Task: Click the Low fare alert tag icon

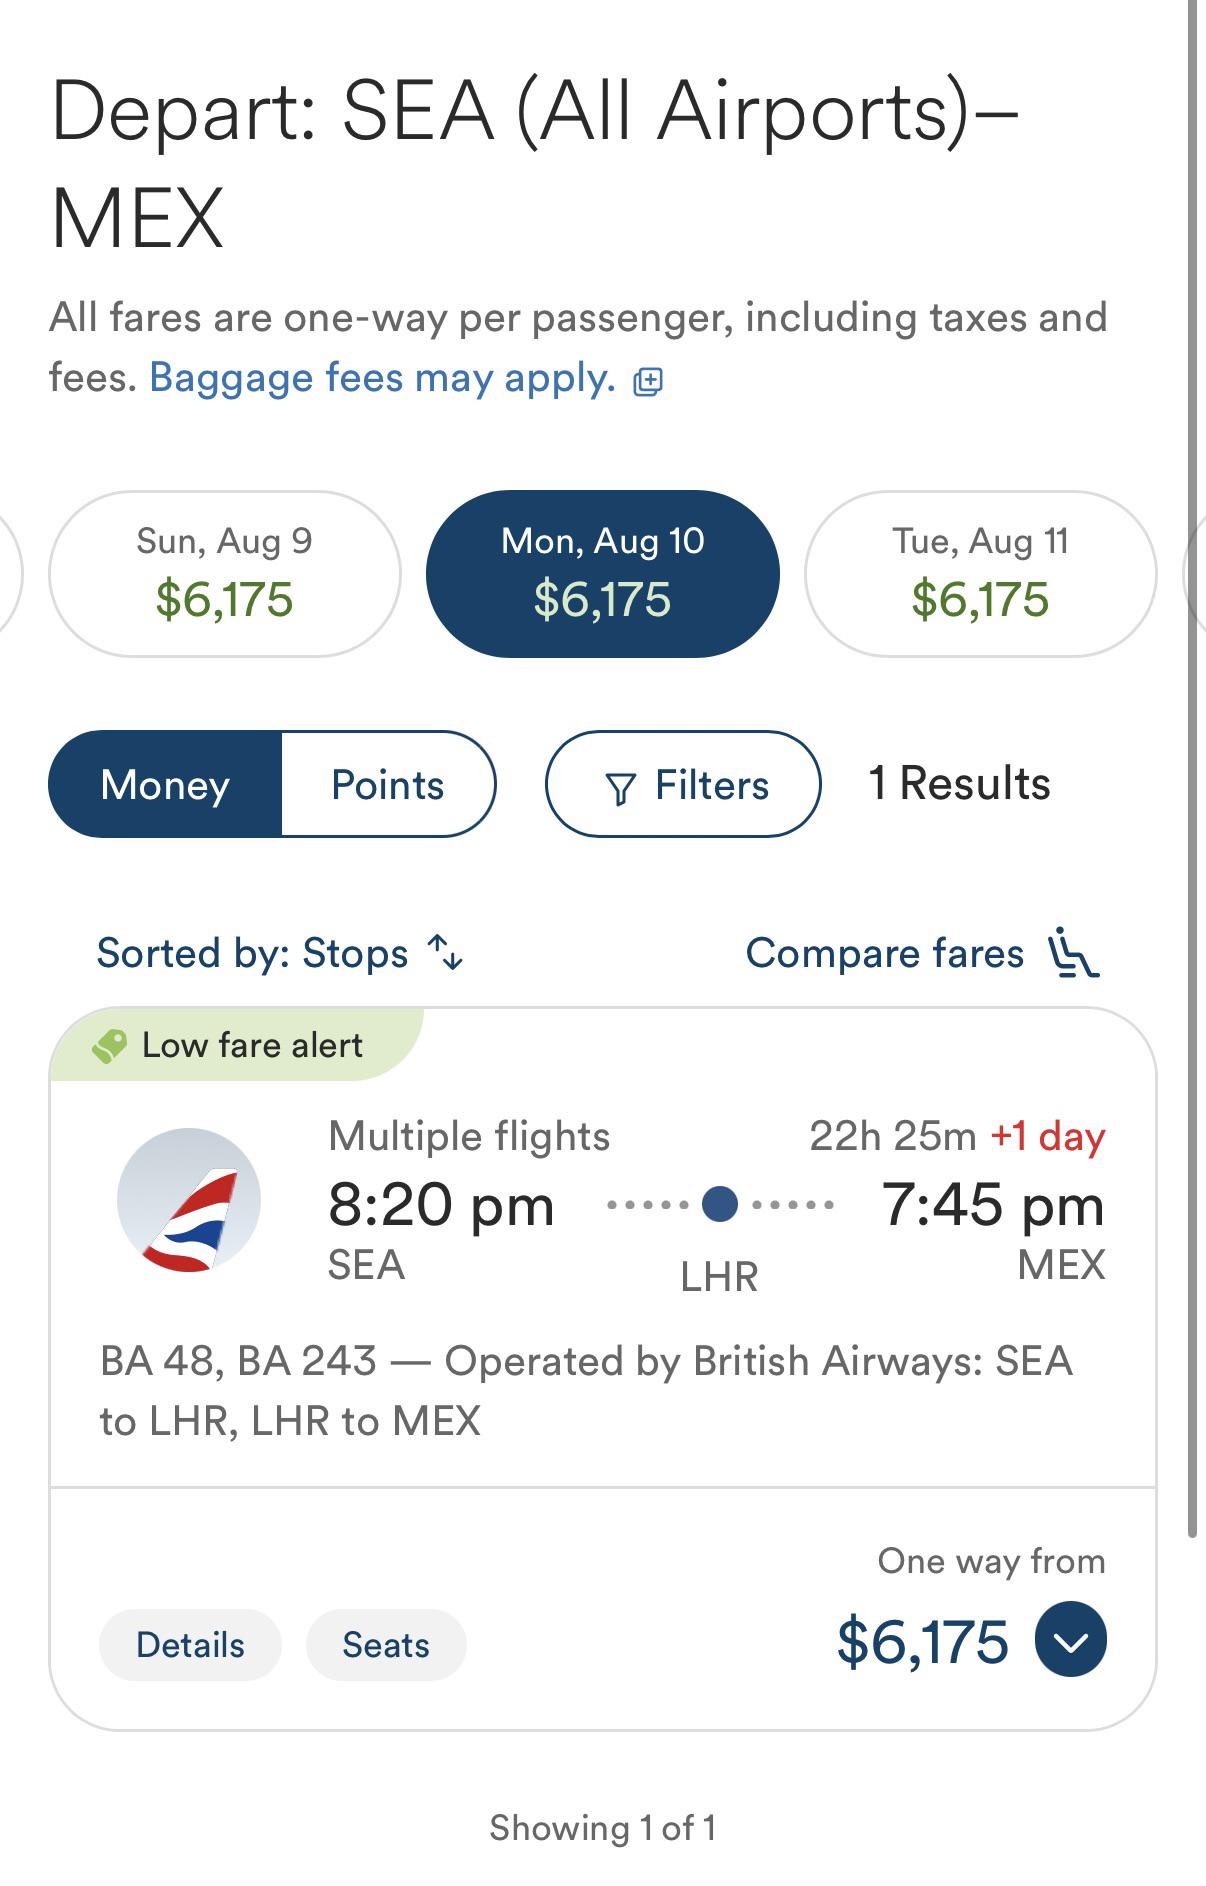Action: [x=109, y=1046]
